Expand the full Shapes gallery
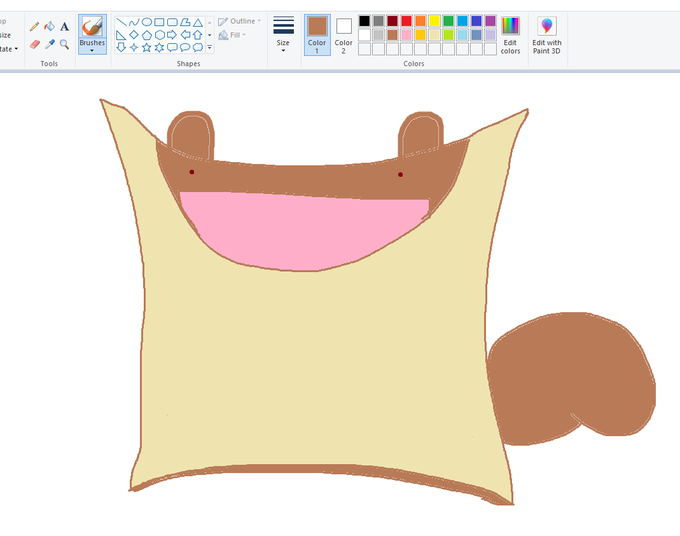The width and height of the screenshot is (680, 536). point(209,47)
